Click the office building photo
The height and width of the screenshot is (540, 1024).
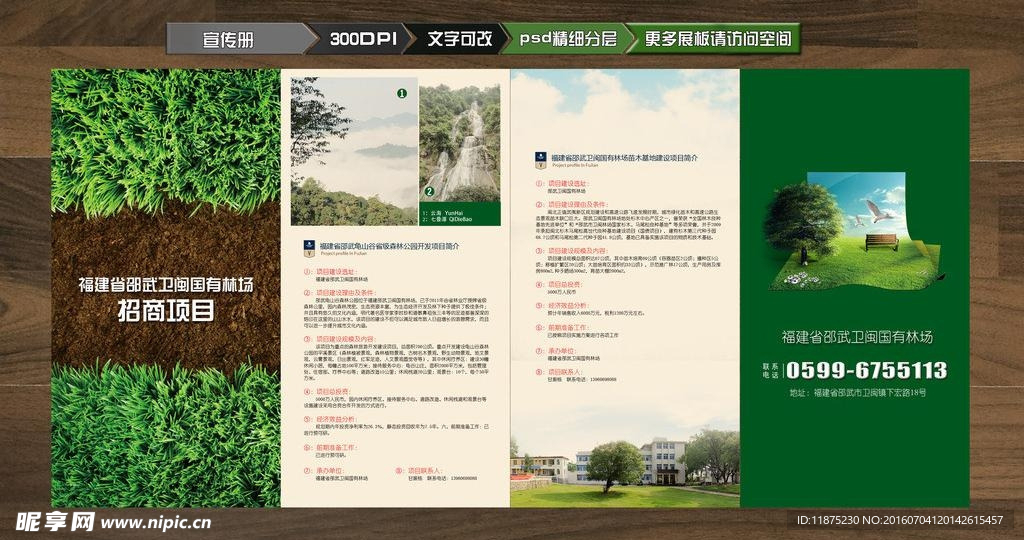625,468
